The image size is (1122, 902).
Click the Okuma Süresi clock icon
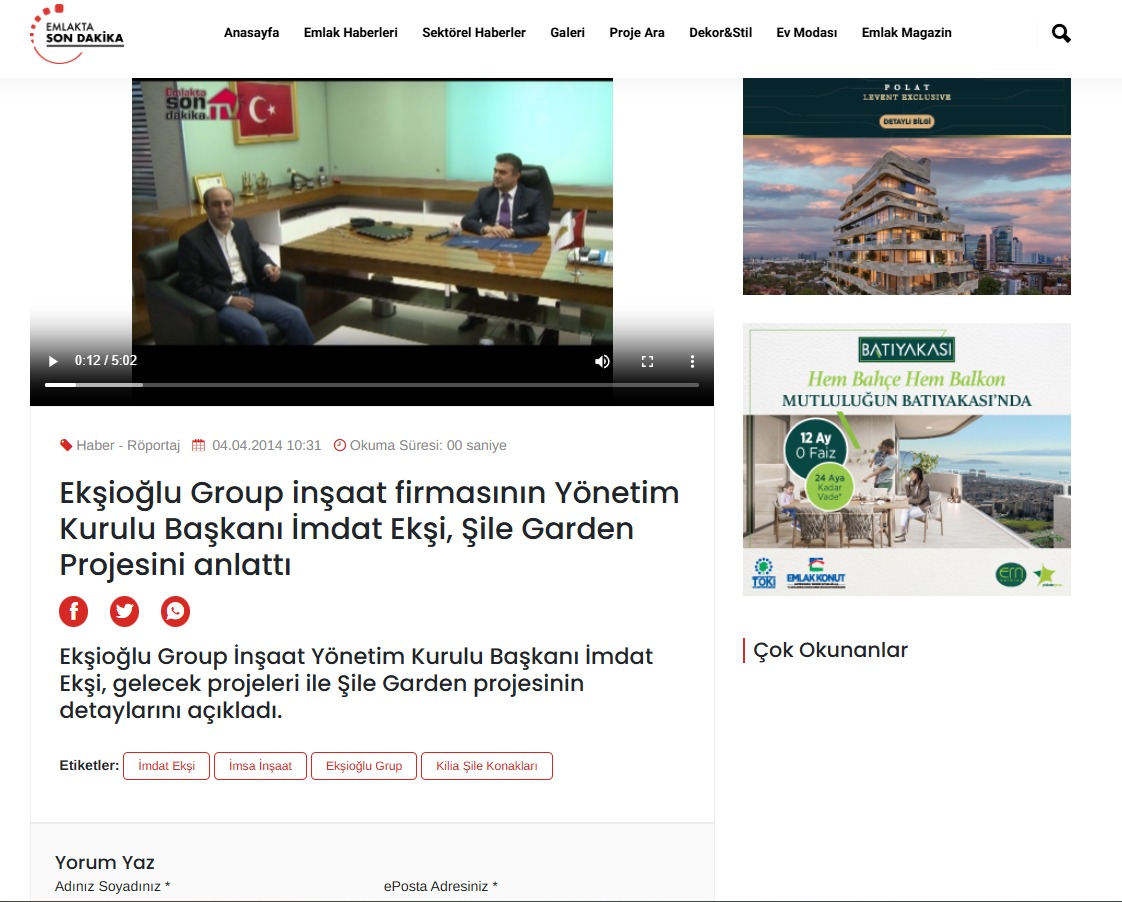click(x=340, y=445)
